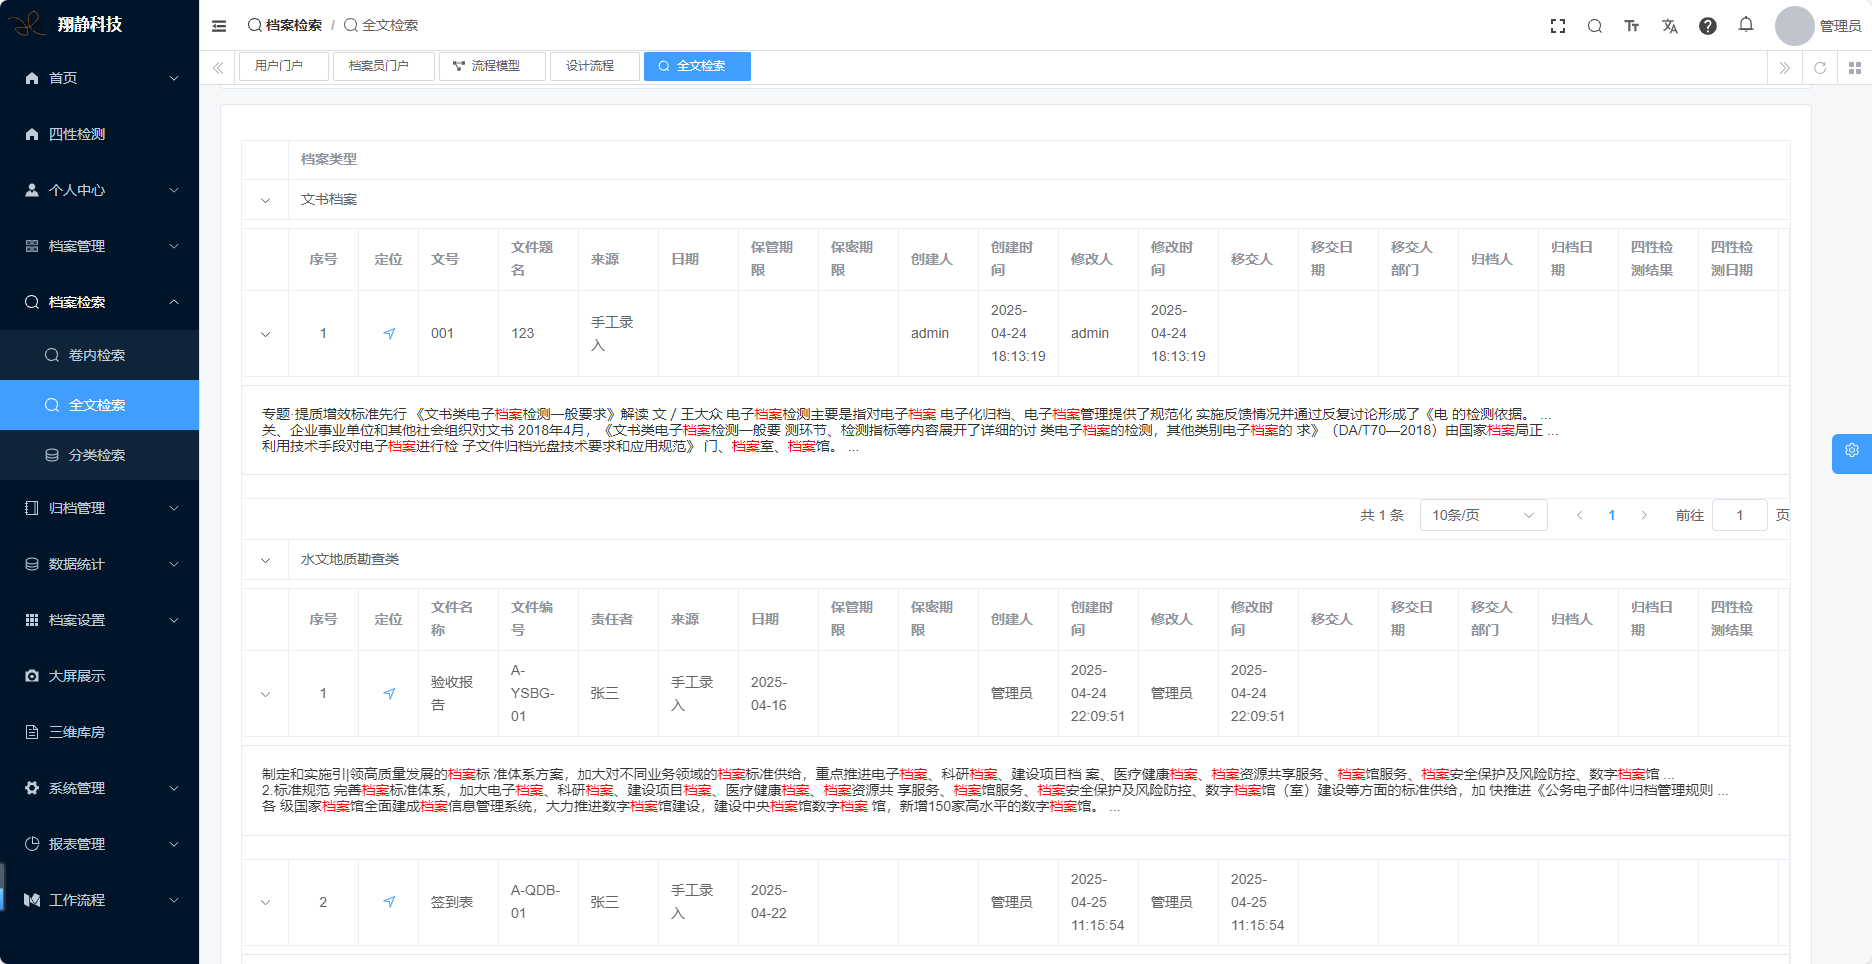Collapse the 水文地质勘查类 category group
Image resolution: width=1872 pixels, height=964 pixels.
click(x=265, y=560)
